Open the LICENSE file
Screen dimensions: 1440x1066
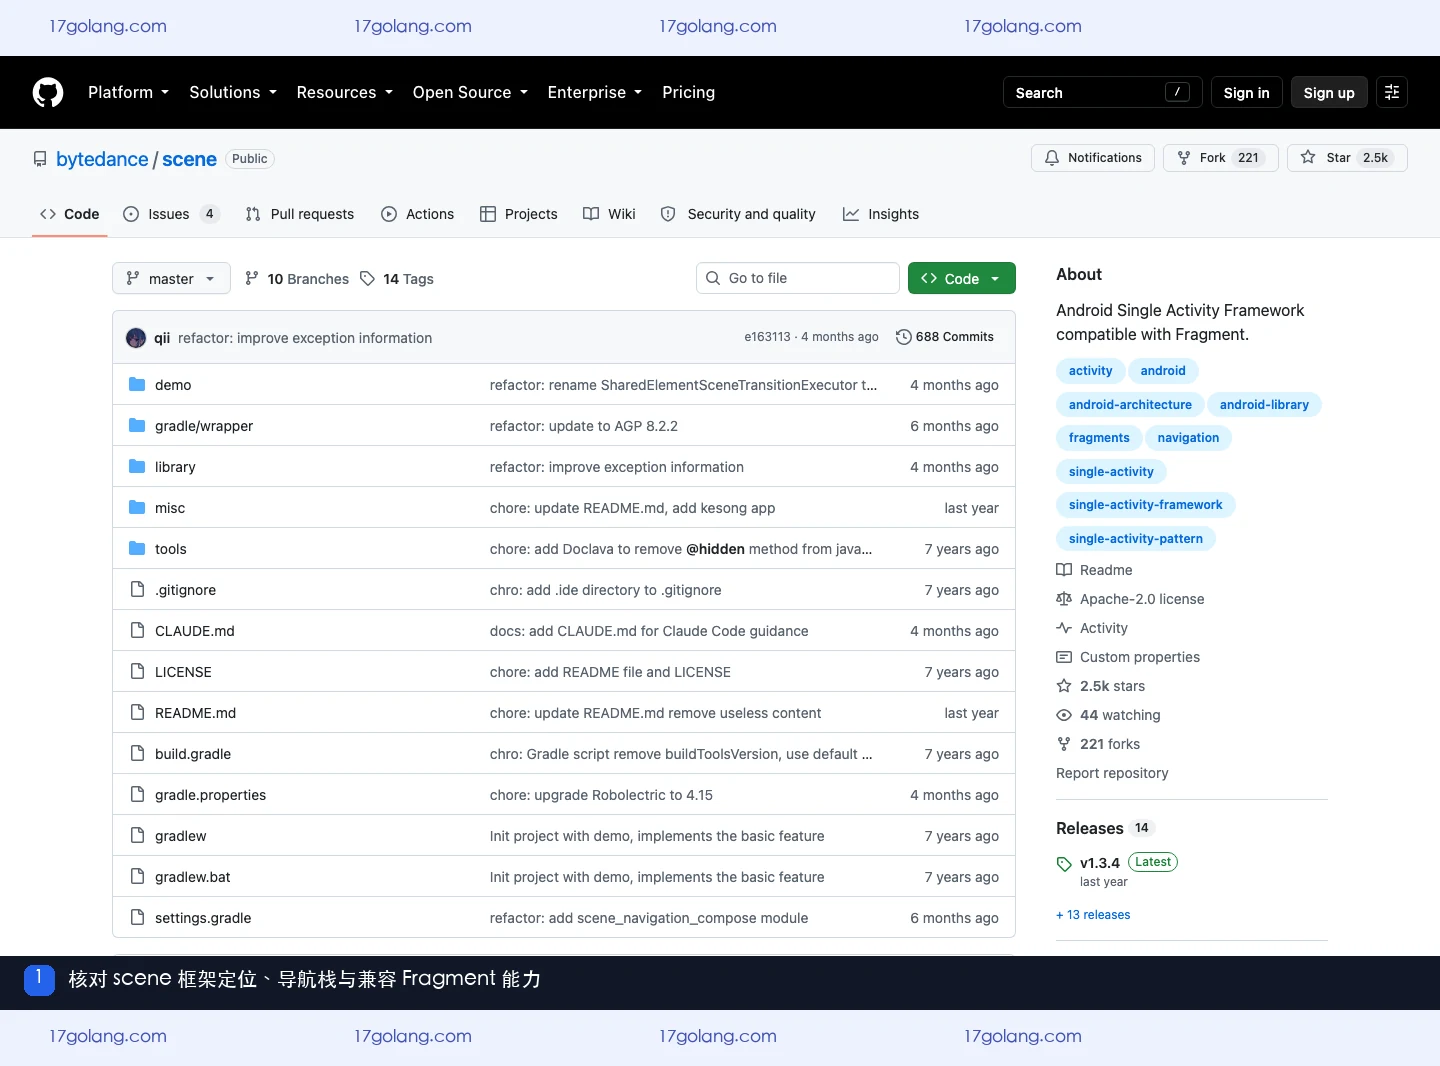pyautogui.click(x=183, y=672)
